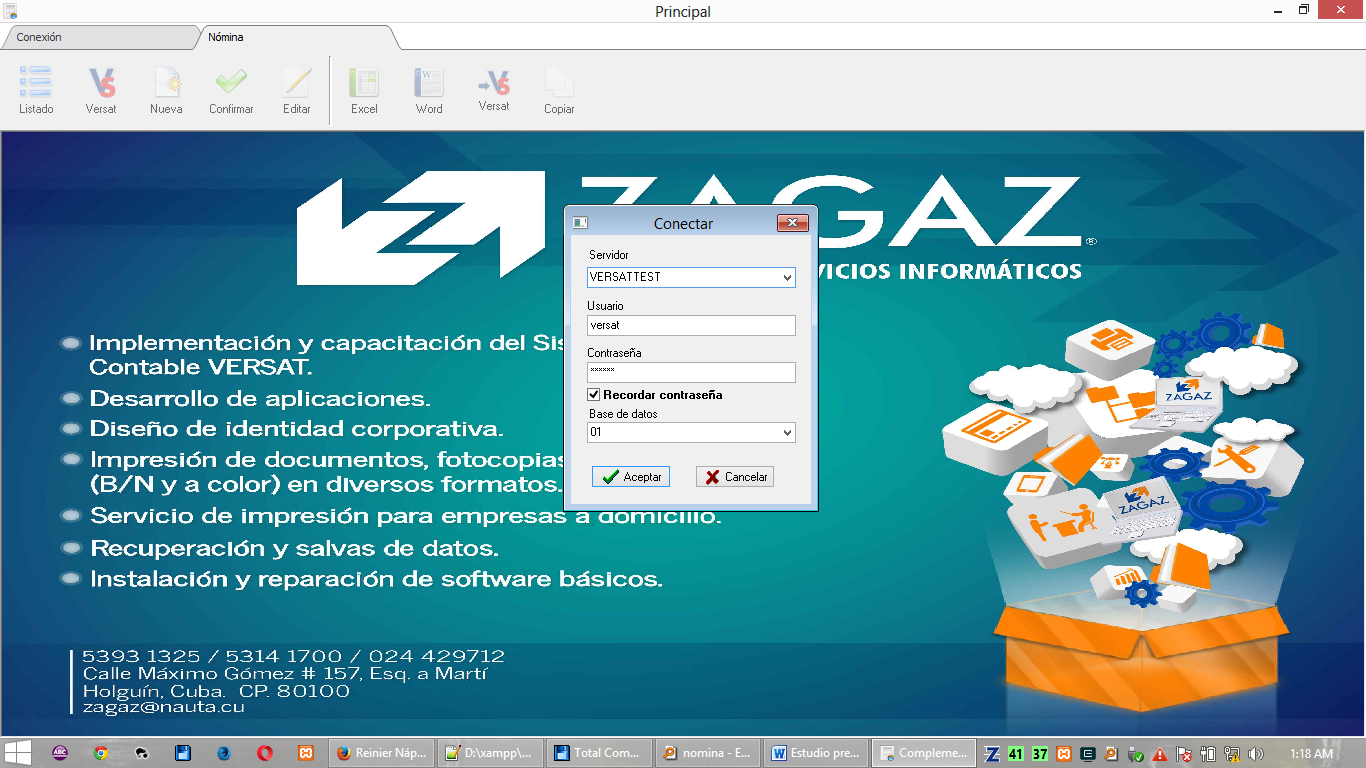1366x768 pixels.
Task: Focus the Usuario text field
Action: (x=691, y=325)
